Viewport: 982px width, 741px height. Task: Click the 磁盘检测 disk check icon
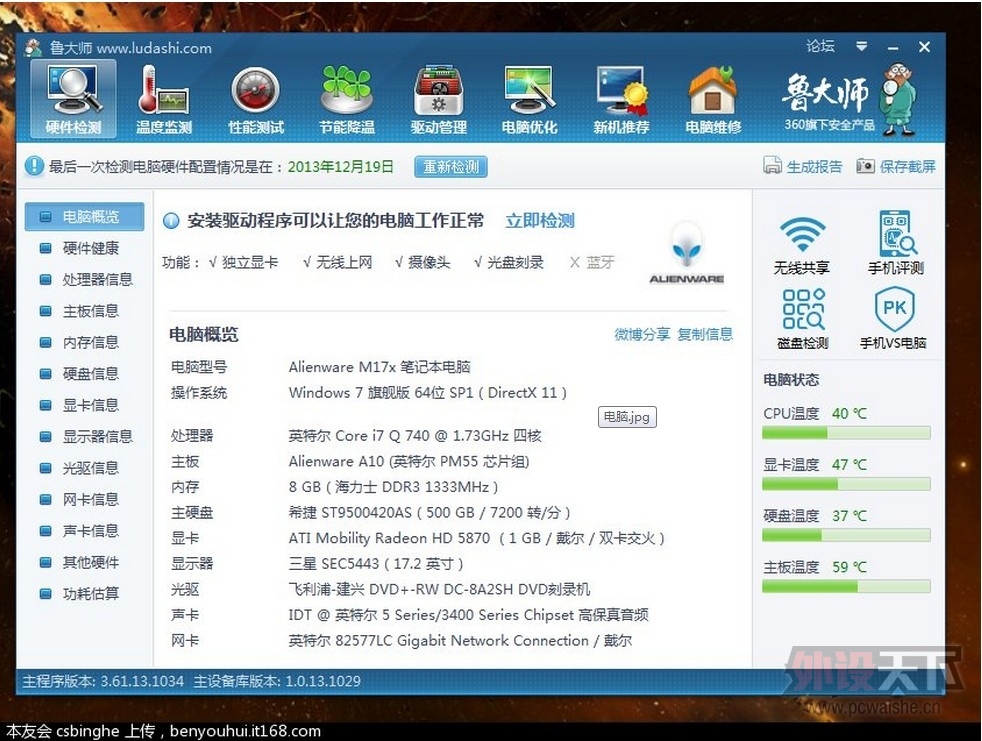(x=803, y=309)
